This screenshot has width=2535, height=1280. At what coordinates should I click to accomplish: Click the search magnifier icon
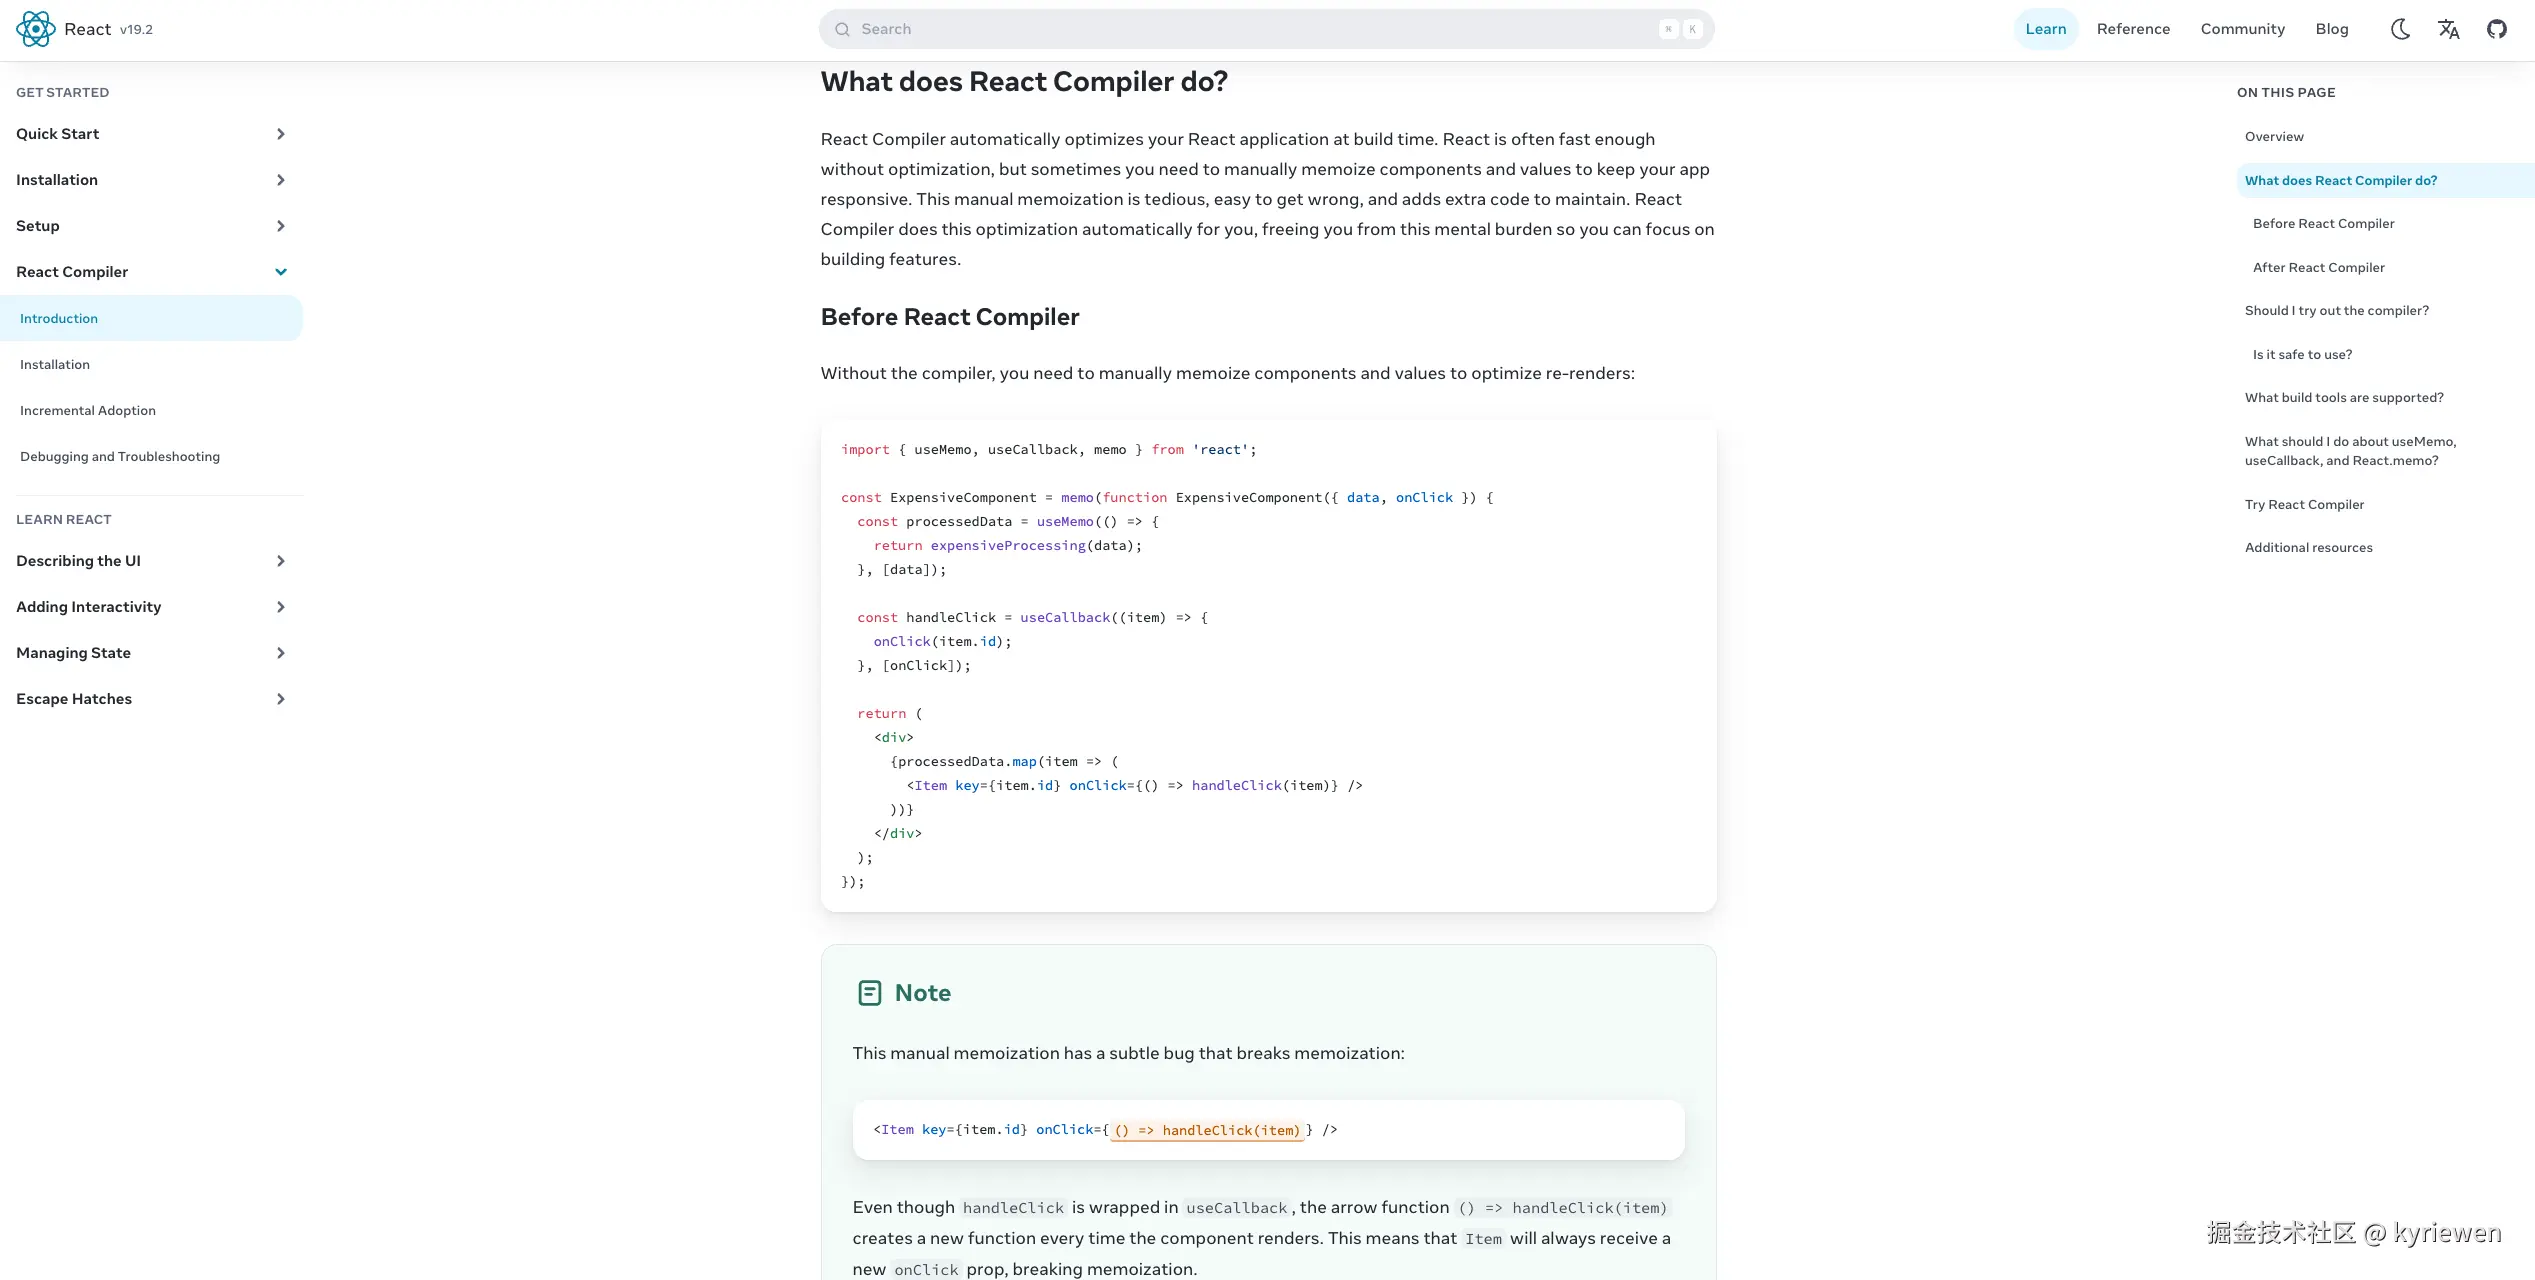click(842, 29)
